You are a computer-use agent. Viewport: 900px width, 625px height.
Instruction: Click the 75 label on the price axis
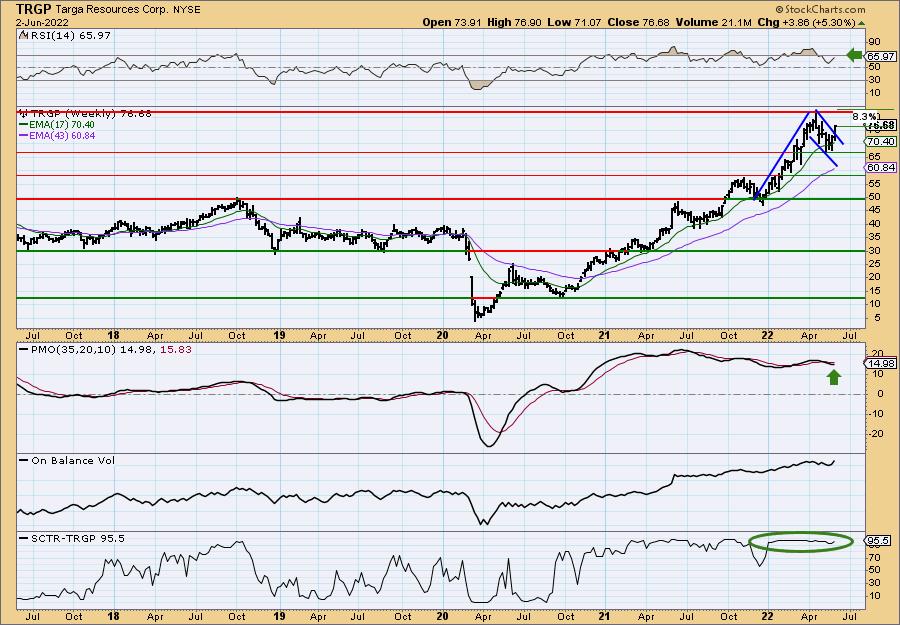coord(875,130)
